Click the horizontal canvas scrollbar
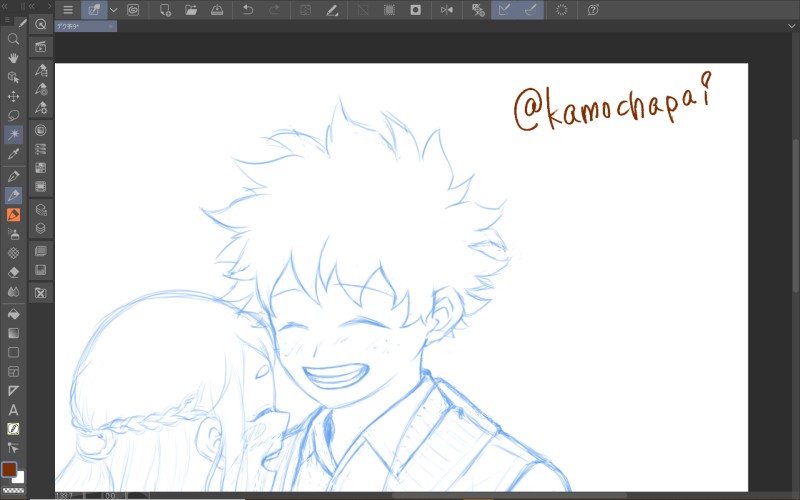The width and height of the screenshot is (800, 500). [510, 495]
